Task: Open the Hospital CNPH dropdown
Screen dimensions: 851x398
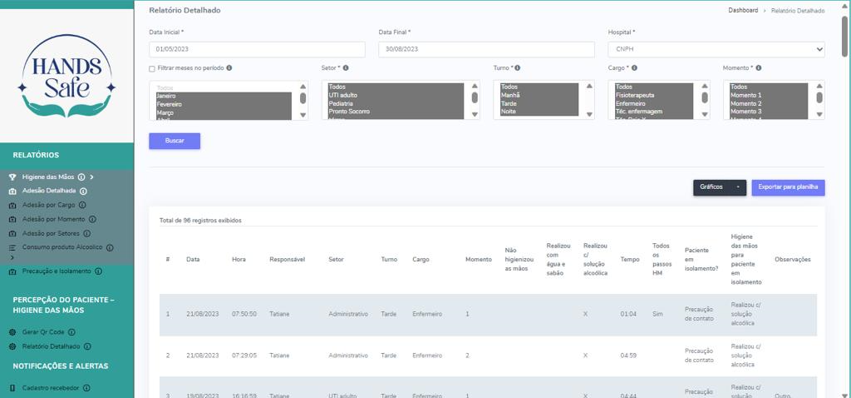Action: [x=716, y=49]
